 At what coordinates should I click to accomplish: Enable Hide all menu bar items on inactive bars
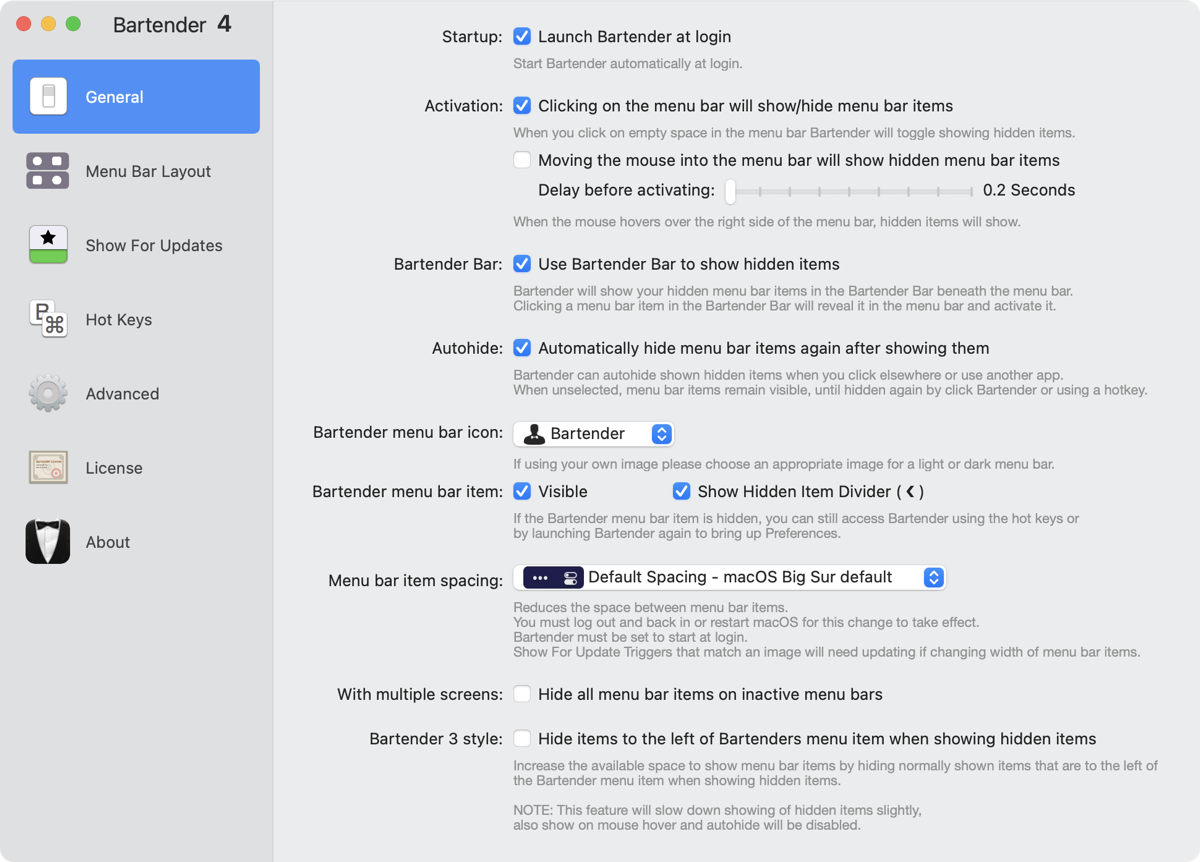(522, 694)
